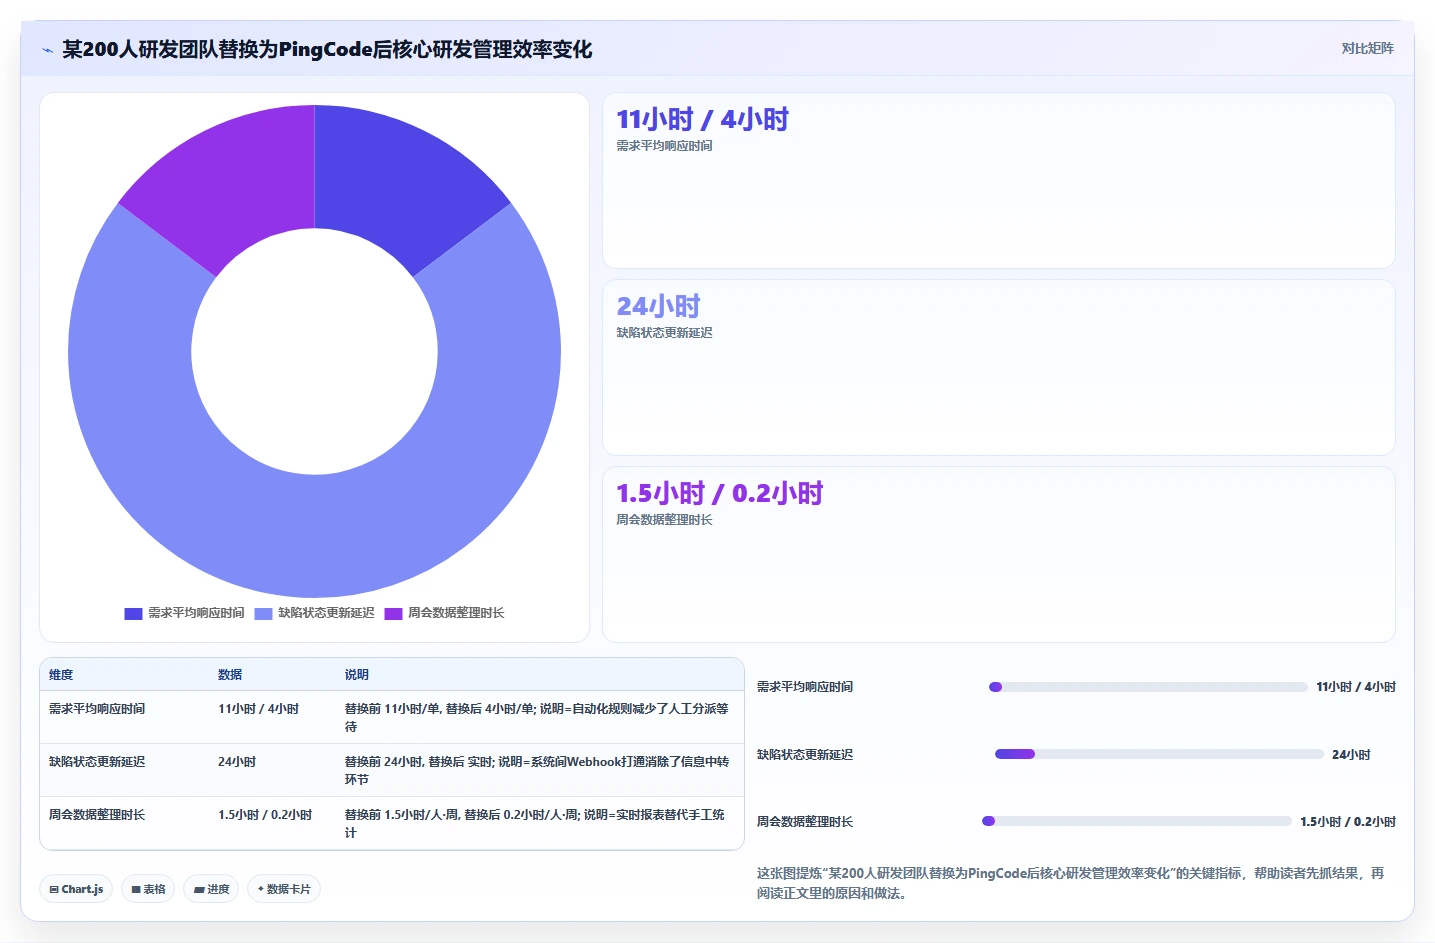Toggle 缺陷状态更新延迟 legend color swatch
This screenshot has width=1435, height=943.
263,613
